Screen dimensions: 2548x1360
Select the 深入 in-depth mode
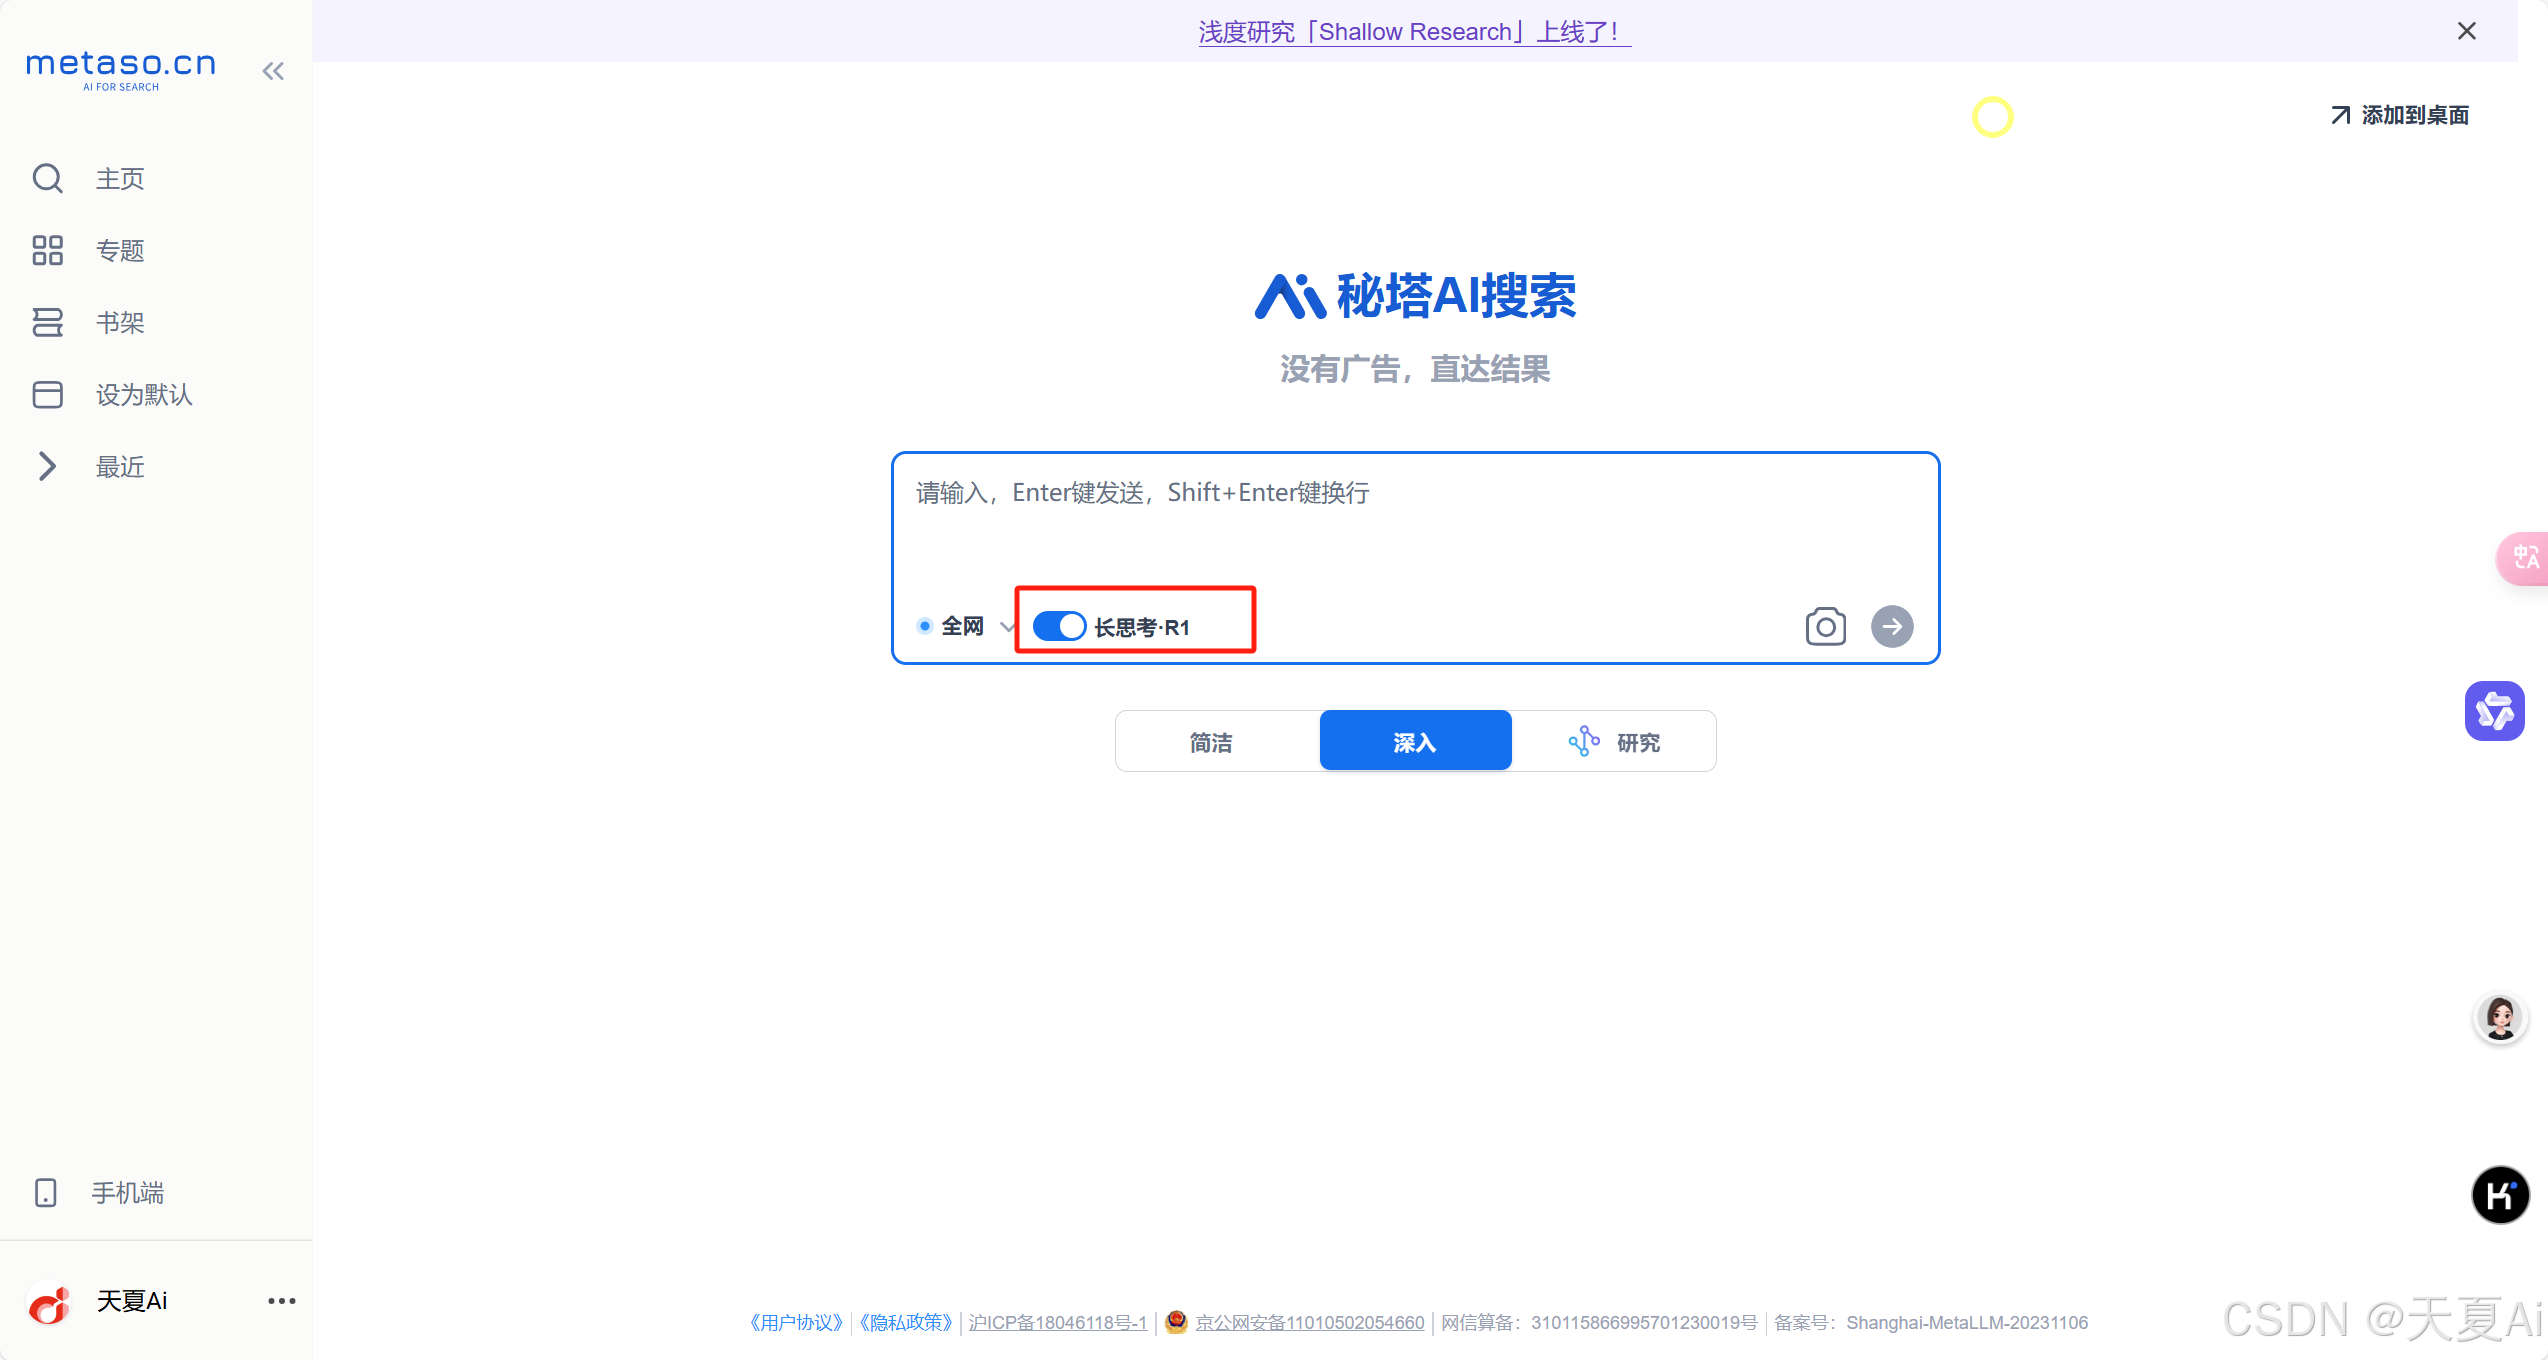click(1415, 742)
